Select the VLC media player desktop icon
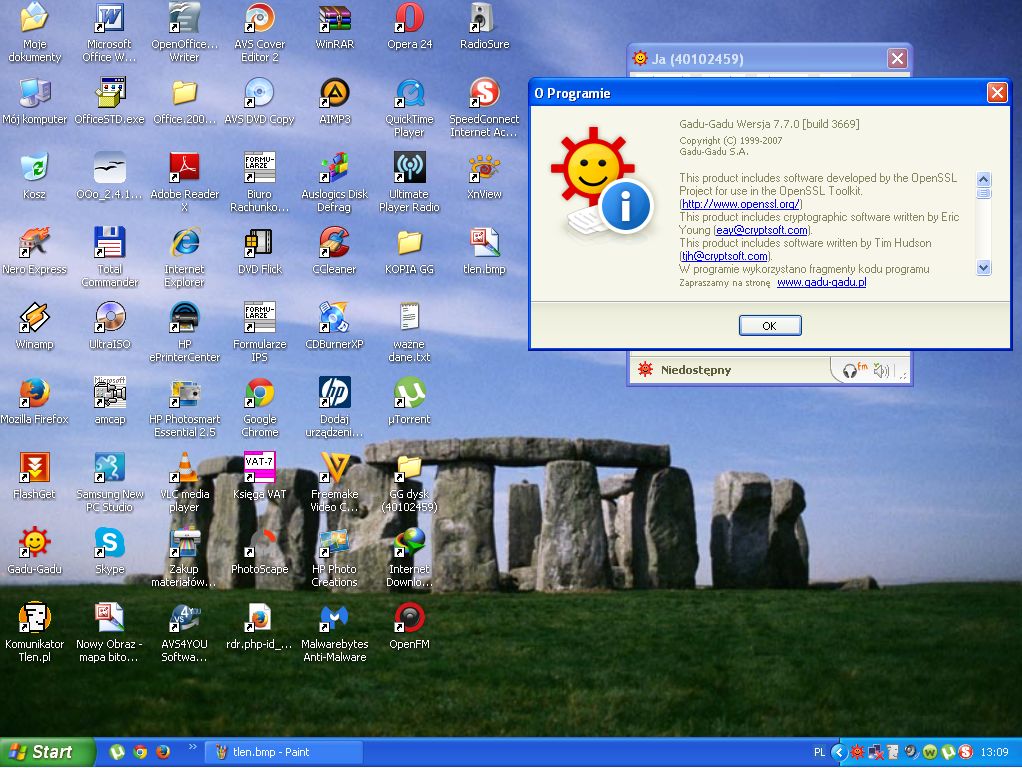 click(x=184, y=482)
